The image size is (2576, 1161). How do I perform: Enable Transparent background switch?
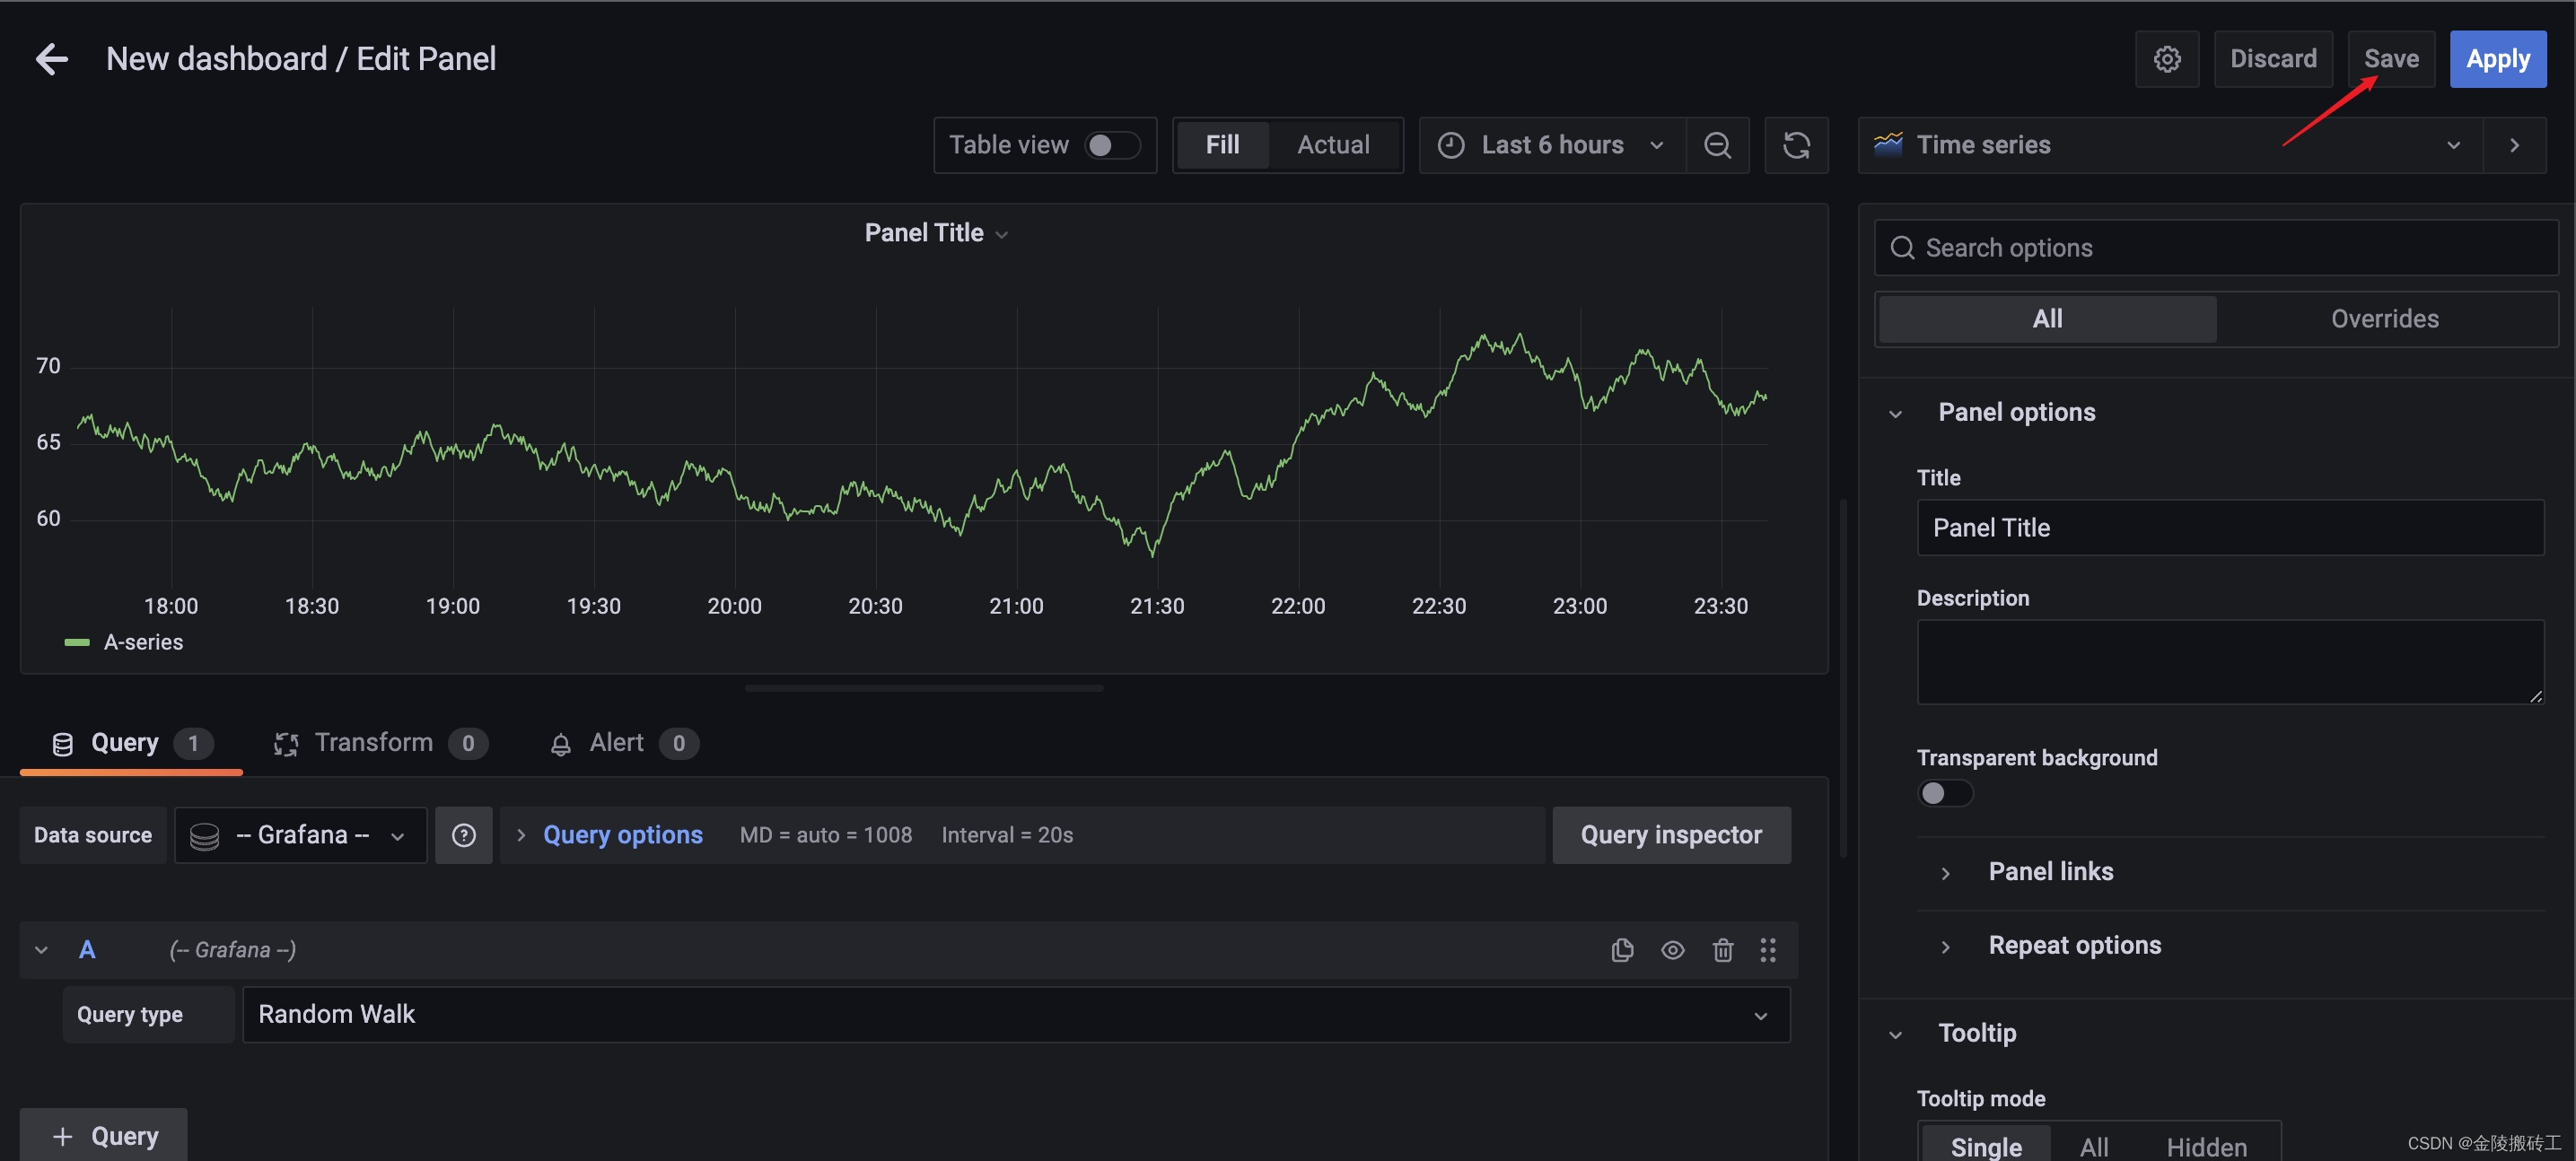[1943, 793]
